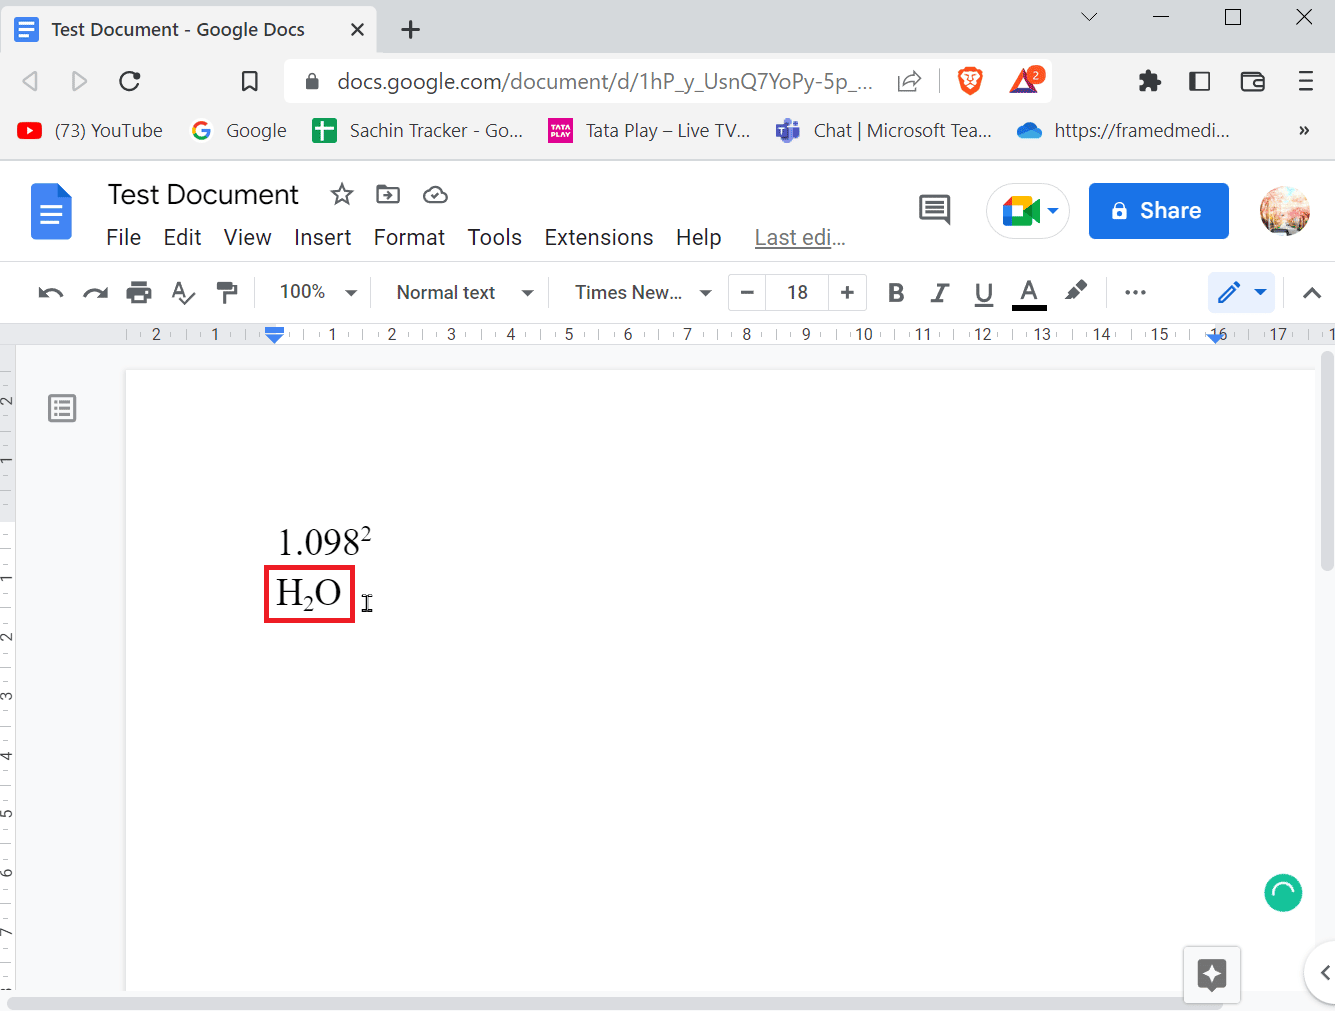Open the More toolbar options ellipsis

[x=1135, y=293]
